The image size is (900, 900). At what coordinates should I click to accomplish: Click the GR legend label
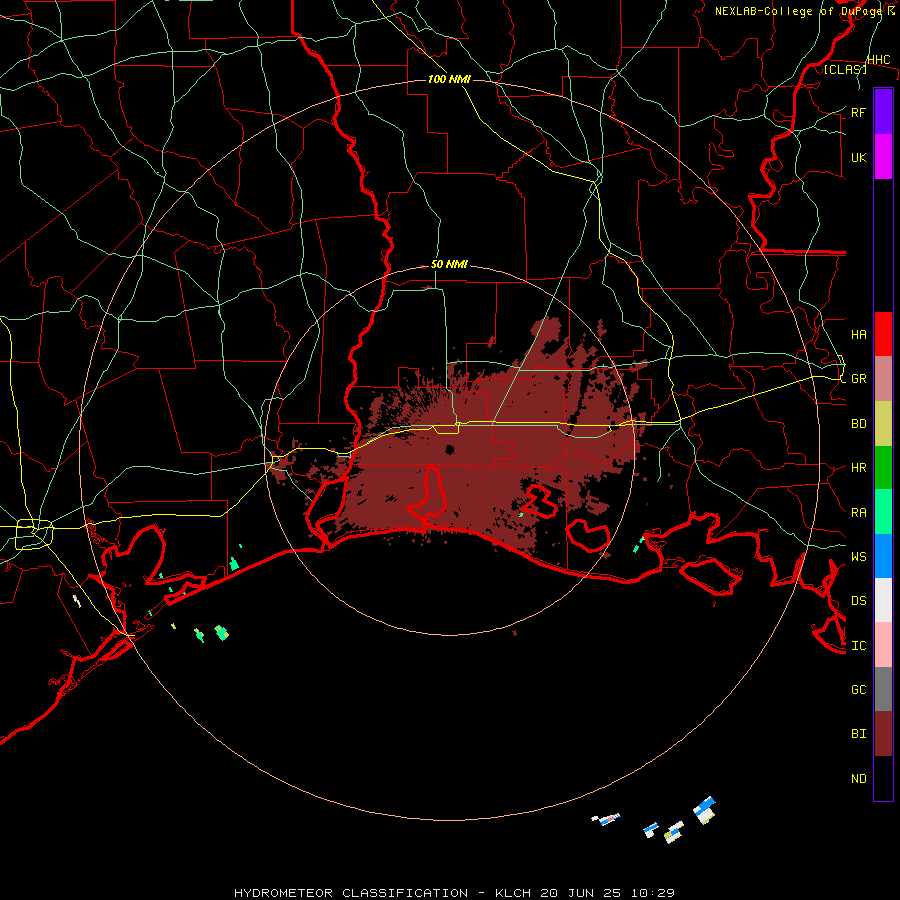click(x=858, y=379)
